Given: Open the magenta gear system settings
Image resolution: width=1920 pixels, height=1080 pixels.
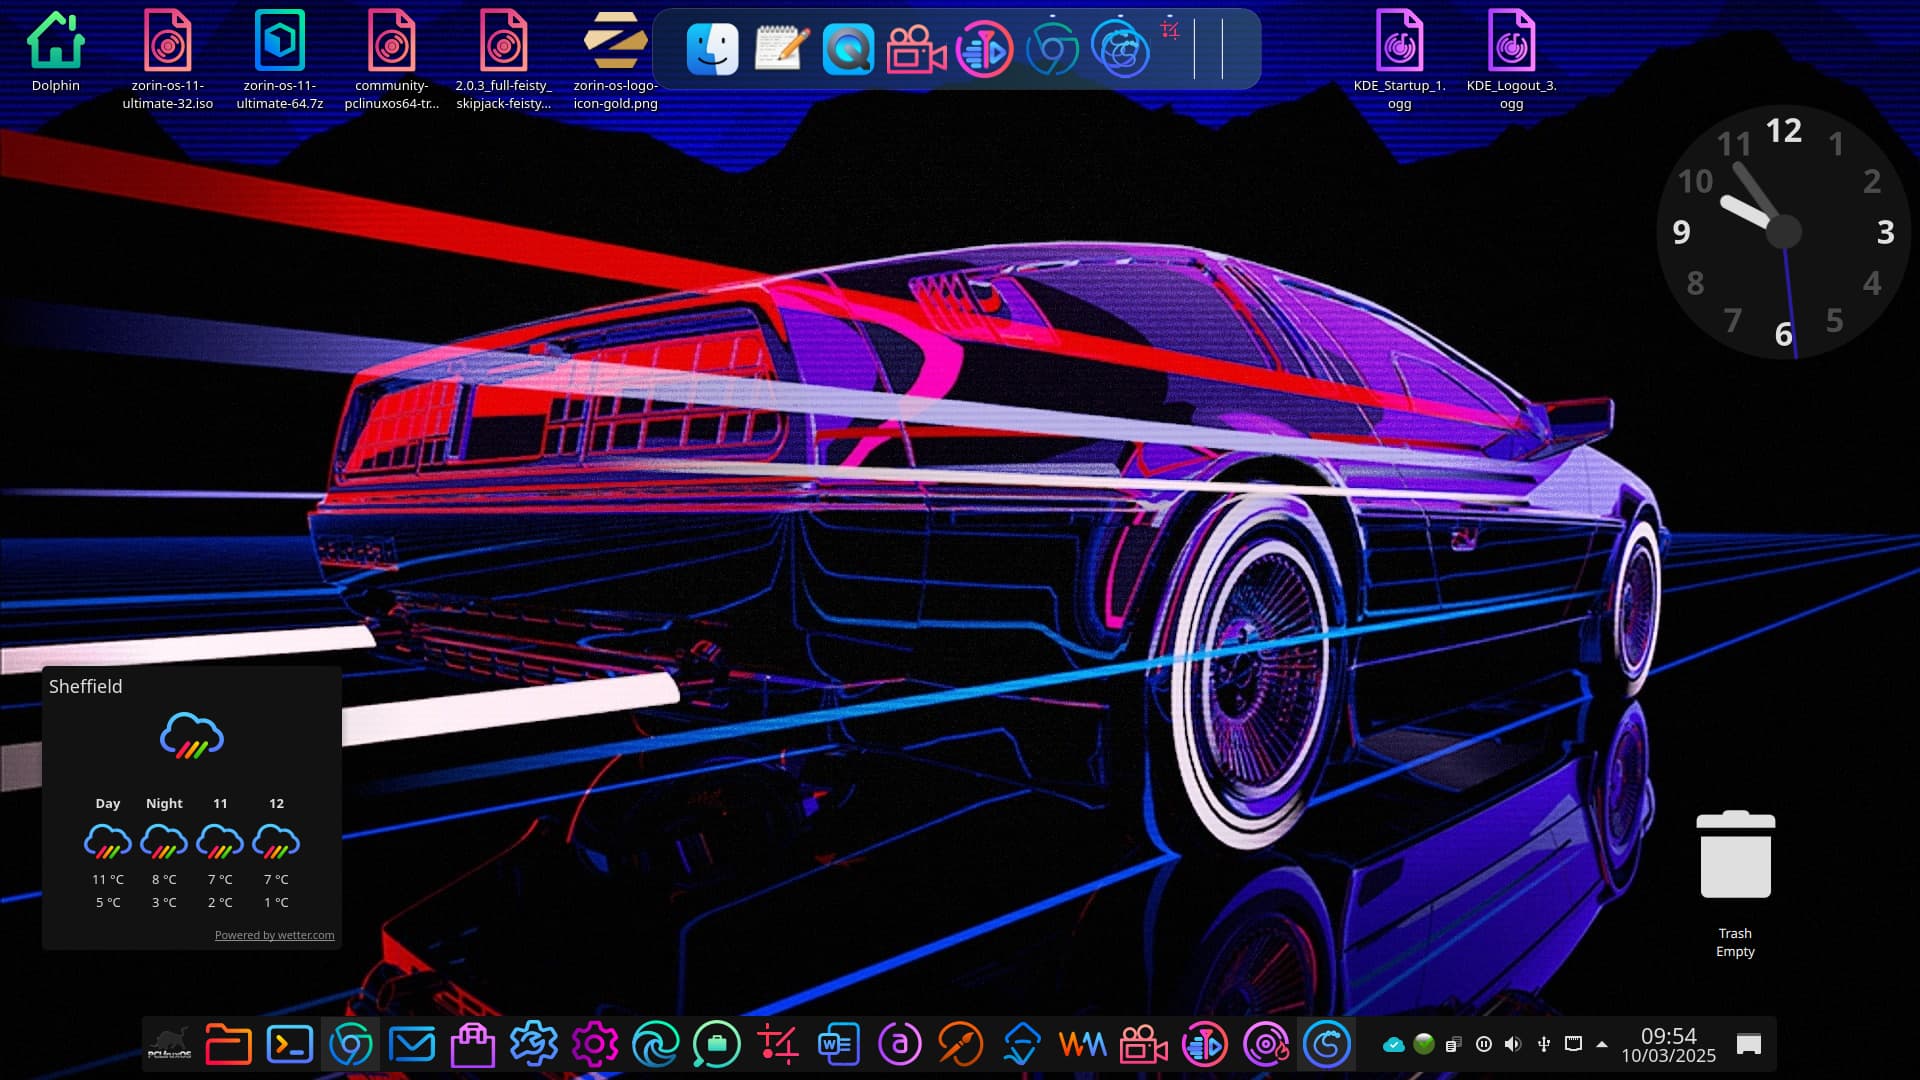Looking at the screenshot, I should (595, 1044).
